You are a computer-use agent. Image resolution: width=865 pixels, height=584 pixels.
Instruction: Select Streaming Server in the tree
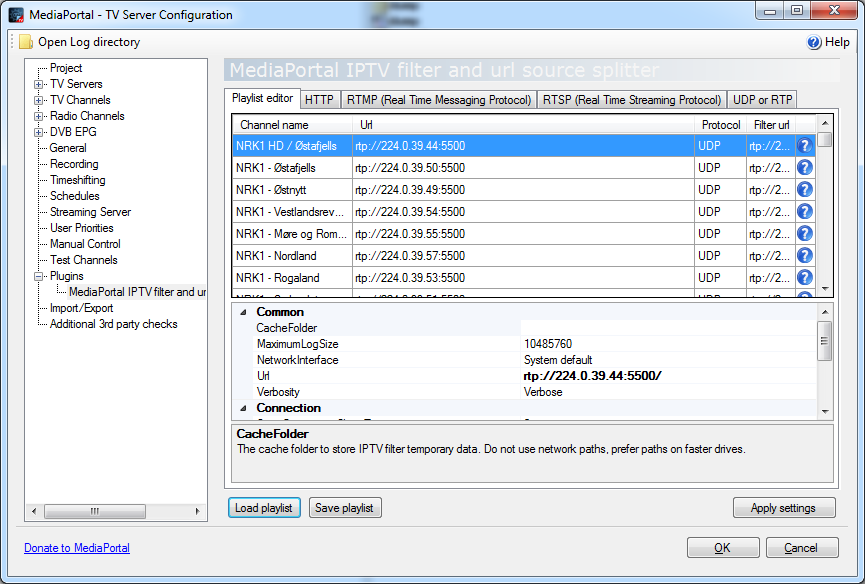90,212
